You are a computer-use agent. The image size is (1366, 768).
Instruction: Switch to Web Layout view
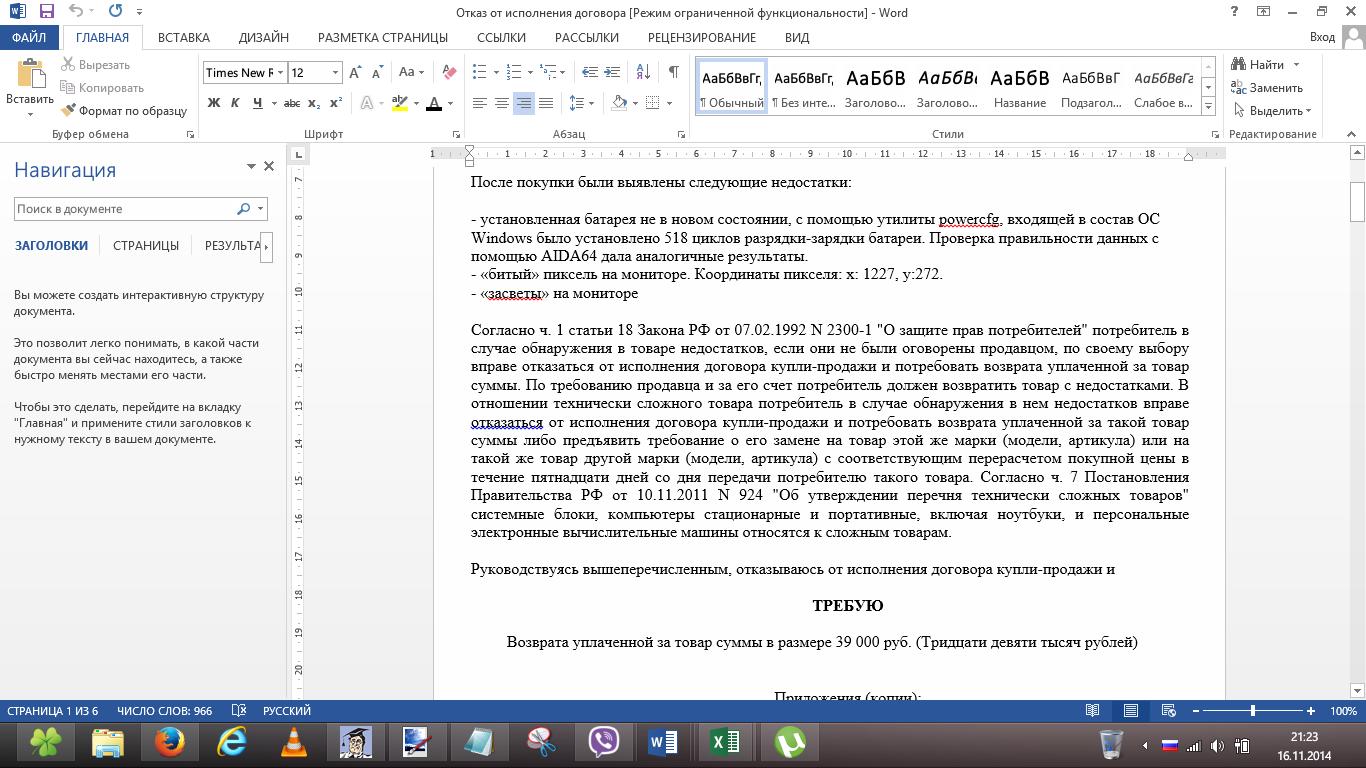click(1168, 711)
